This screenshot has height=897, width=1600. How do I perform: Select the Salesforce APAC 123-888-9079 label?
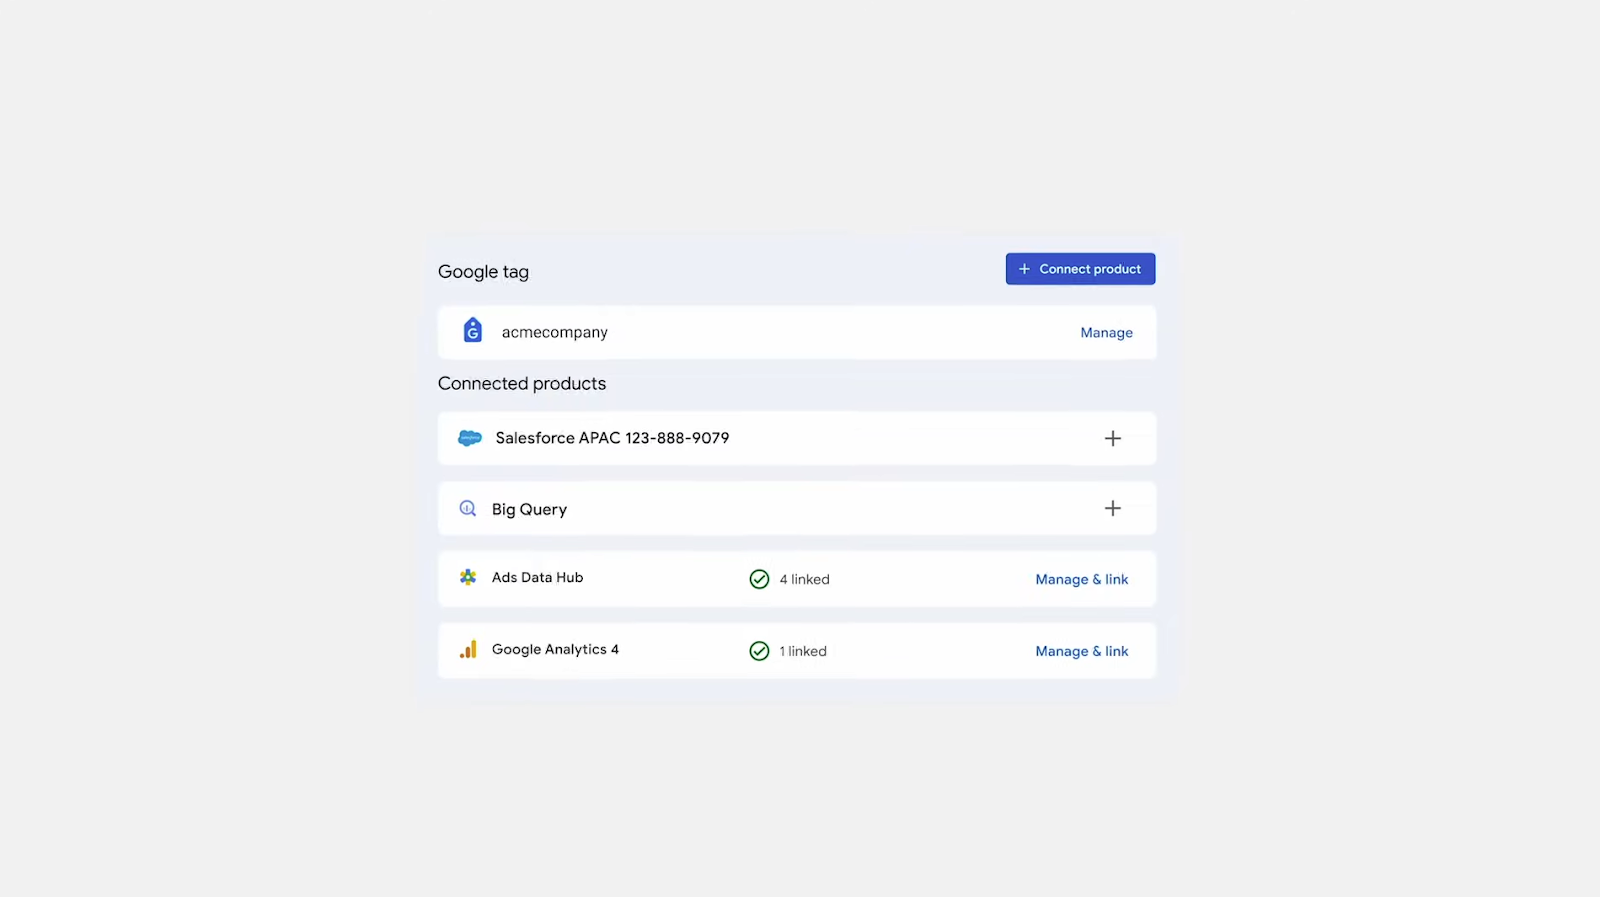tap(612, 438)
